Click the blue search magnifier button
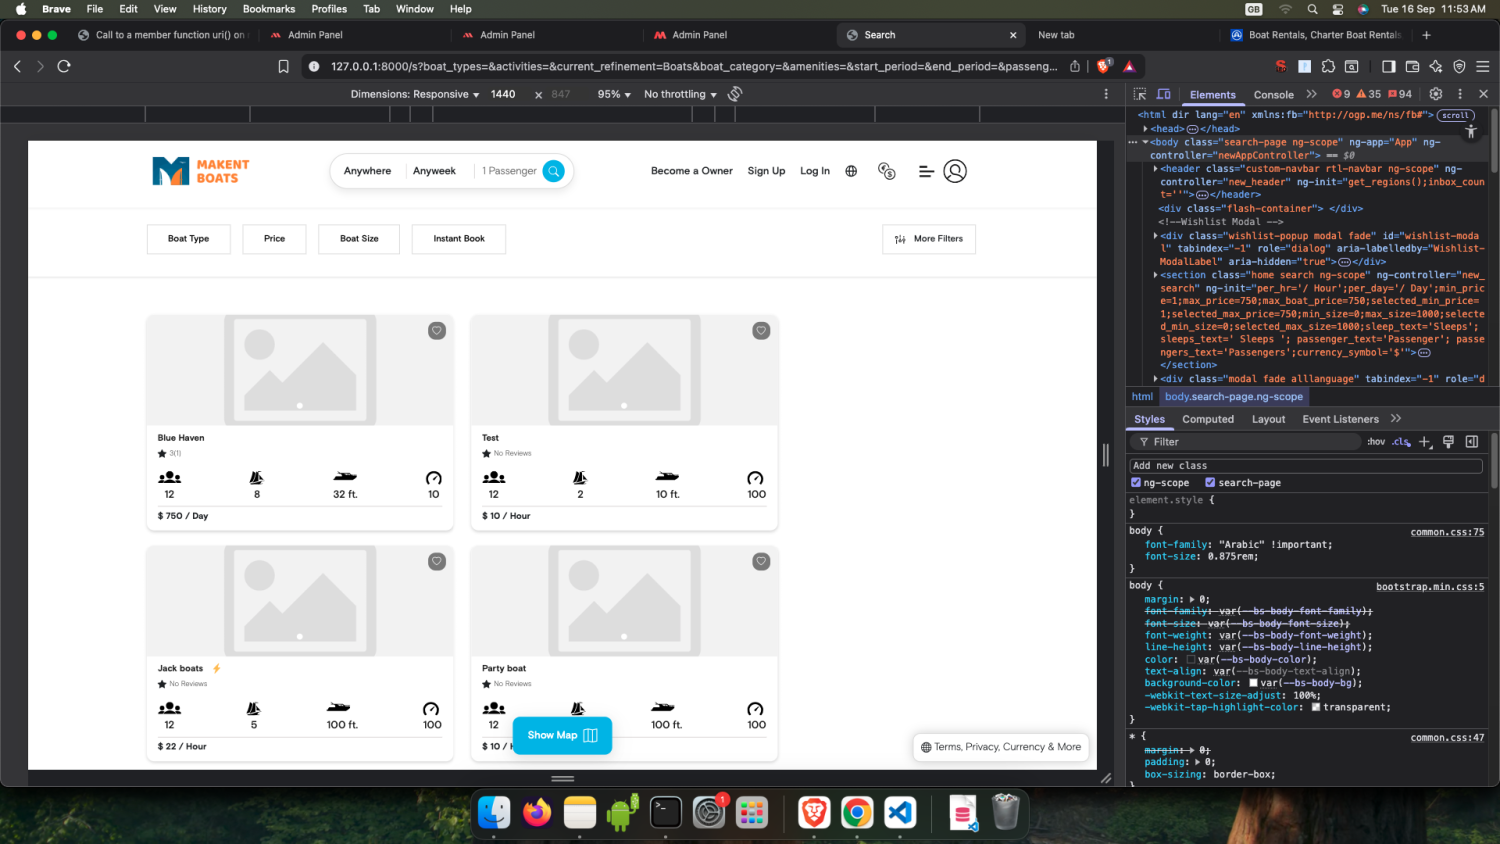The height and width of the screenshot is (844, 1500). tap(553, 171)
